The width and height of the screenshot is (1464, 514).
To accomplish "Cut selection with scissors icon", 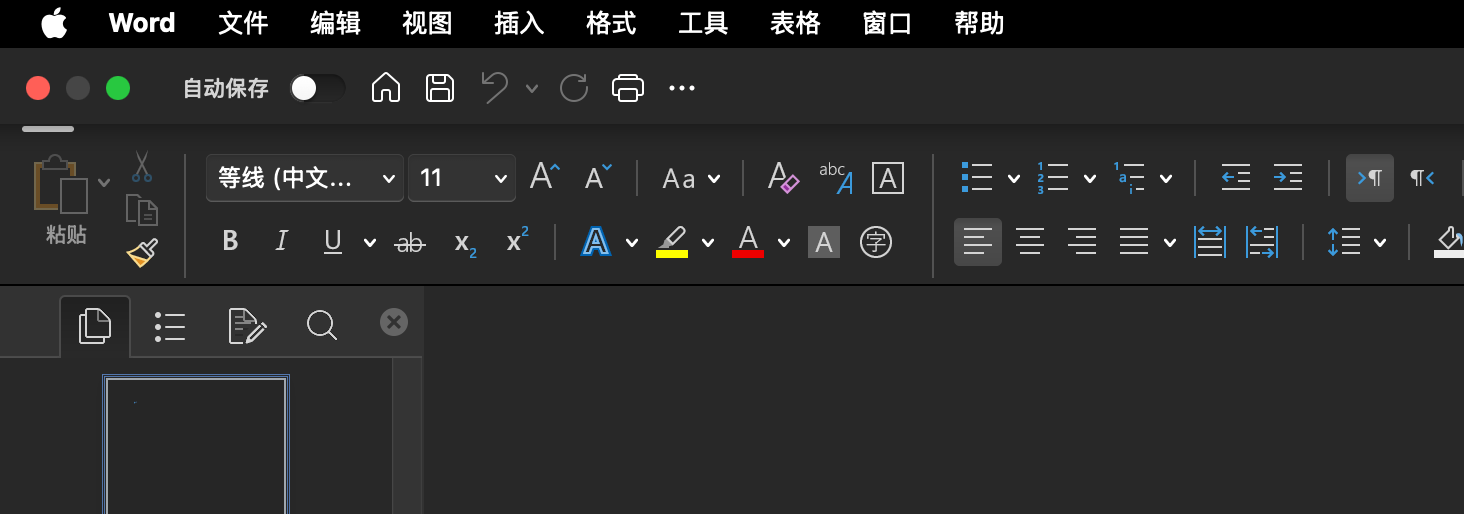I will pos(142,166).
